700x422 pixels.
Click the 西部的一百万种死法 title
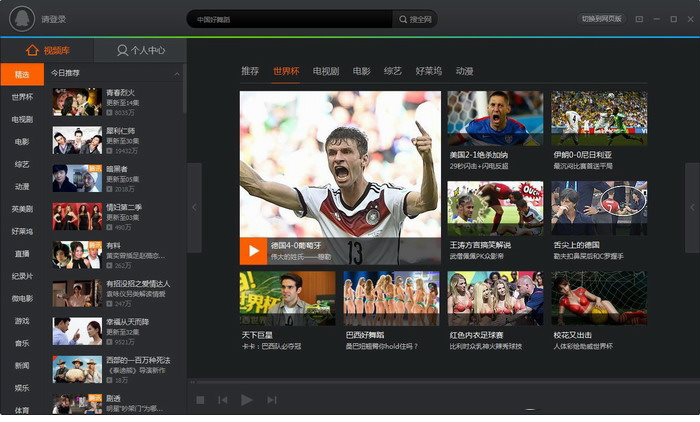click(138, 360)
